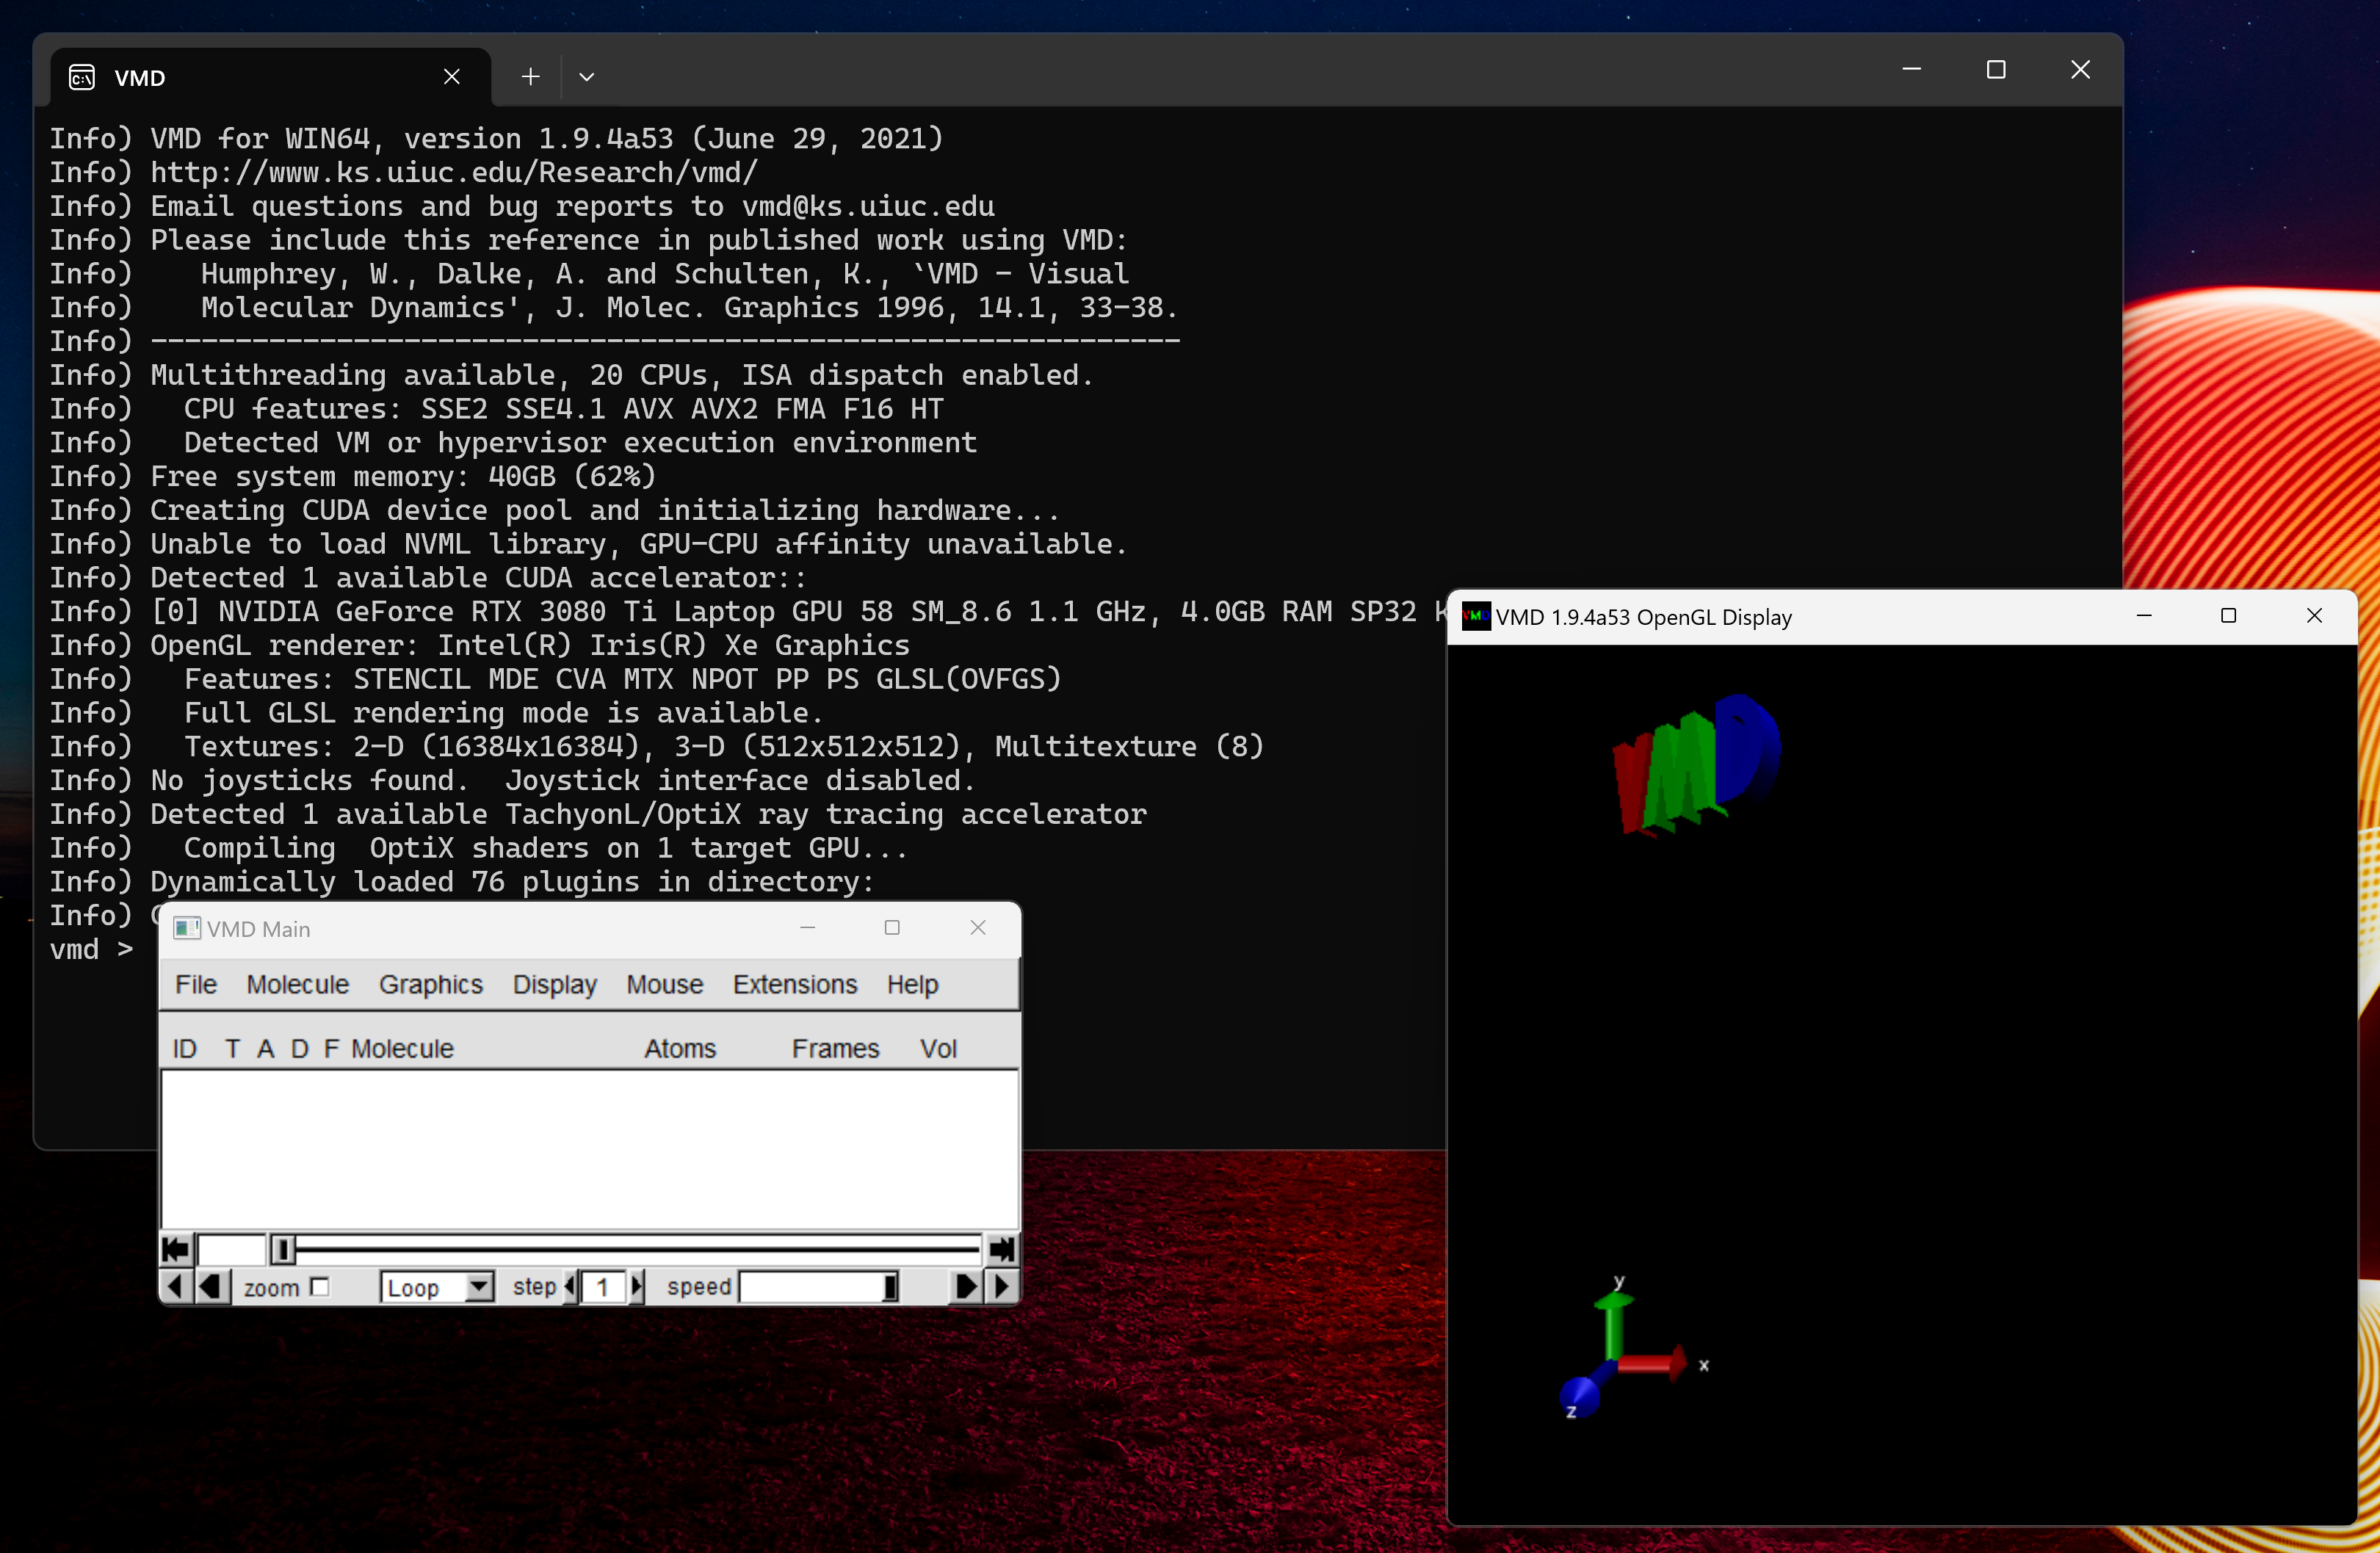Open terminal tab list dropdown chevron
Screen dimensions: 2380x1553
tap(587, 77)
